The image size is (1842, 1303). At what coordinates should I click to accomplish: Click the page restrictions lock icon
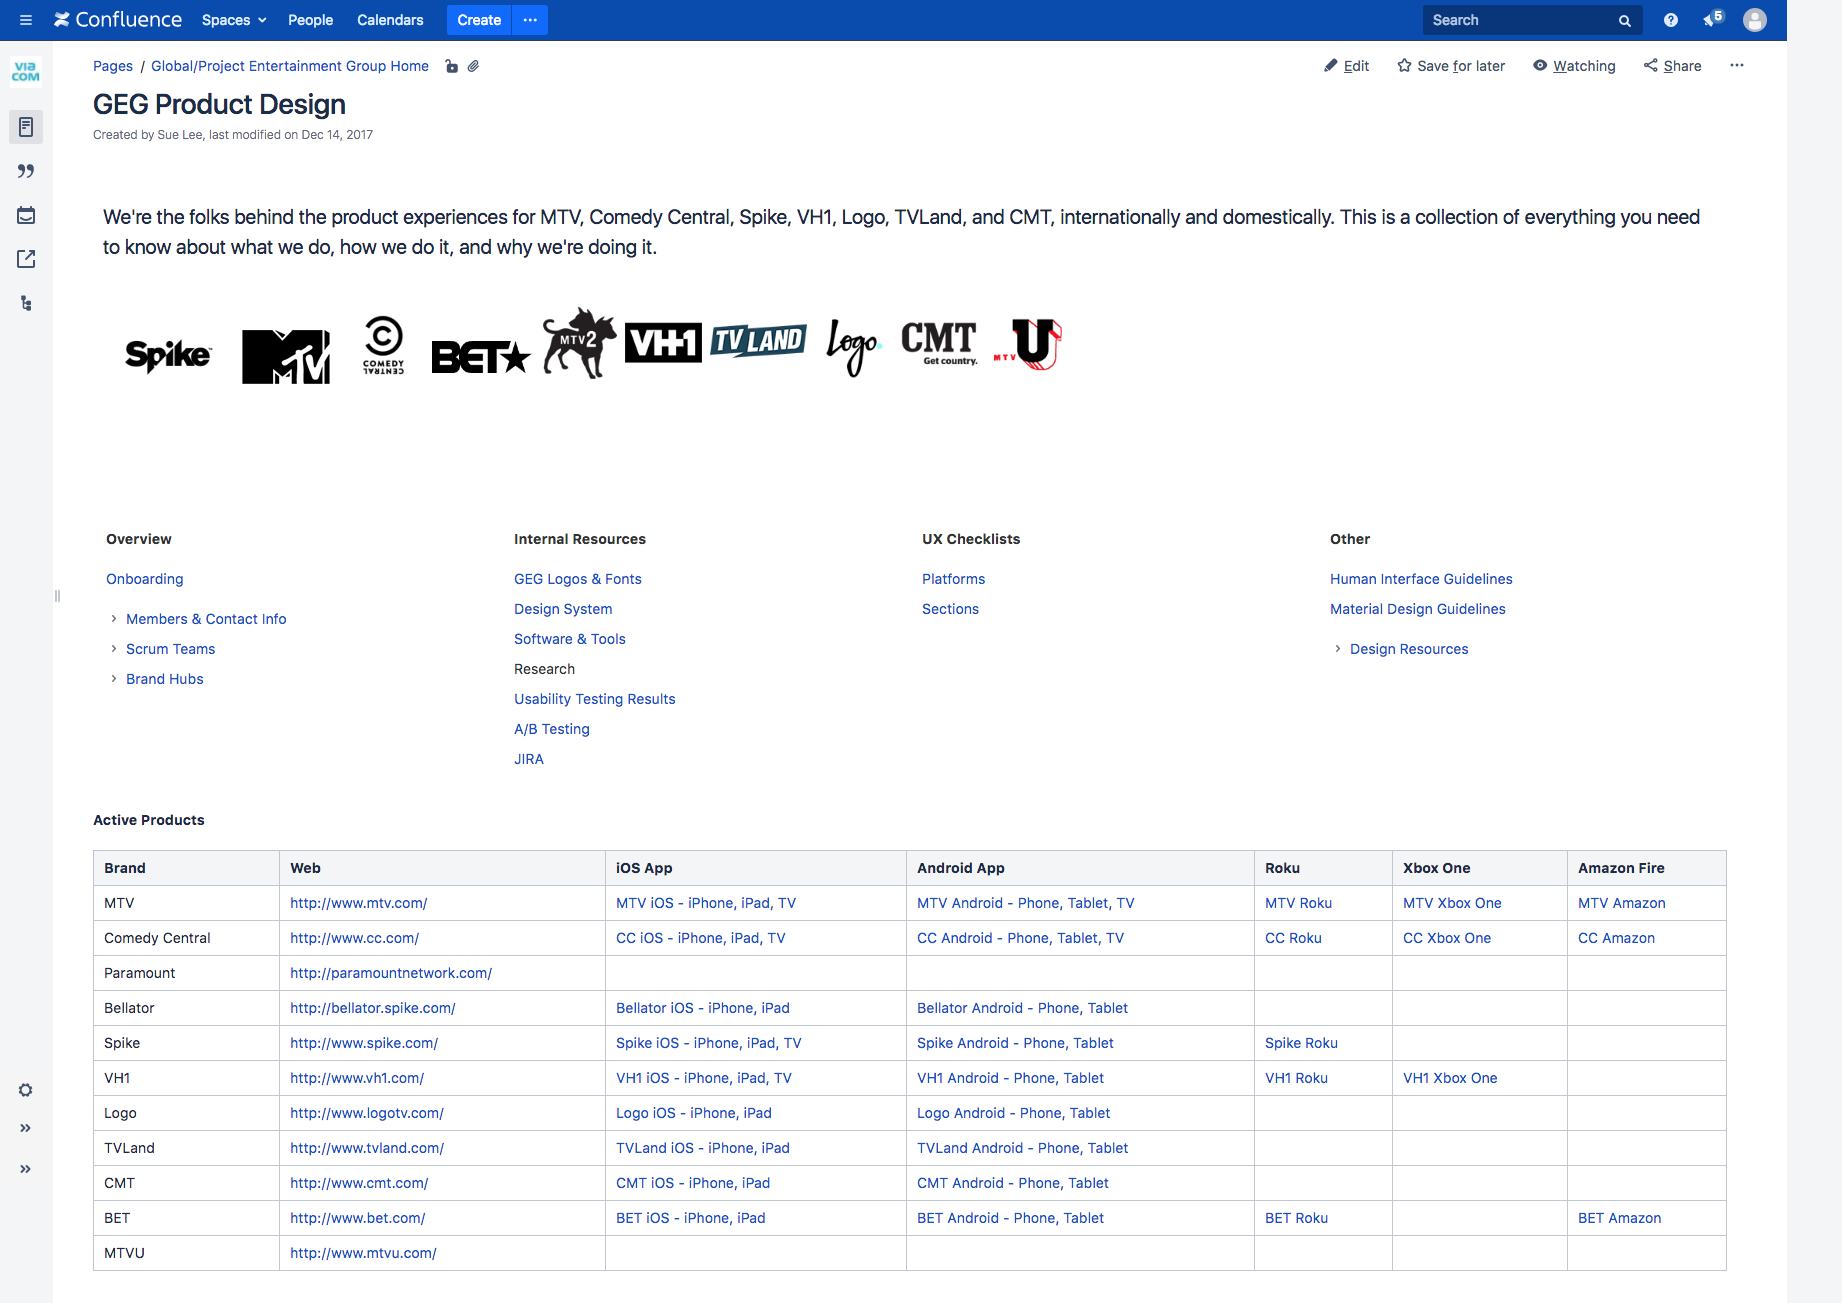click(x=452, y=66)
